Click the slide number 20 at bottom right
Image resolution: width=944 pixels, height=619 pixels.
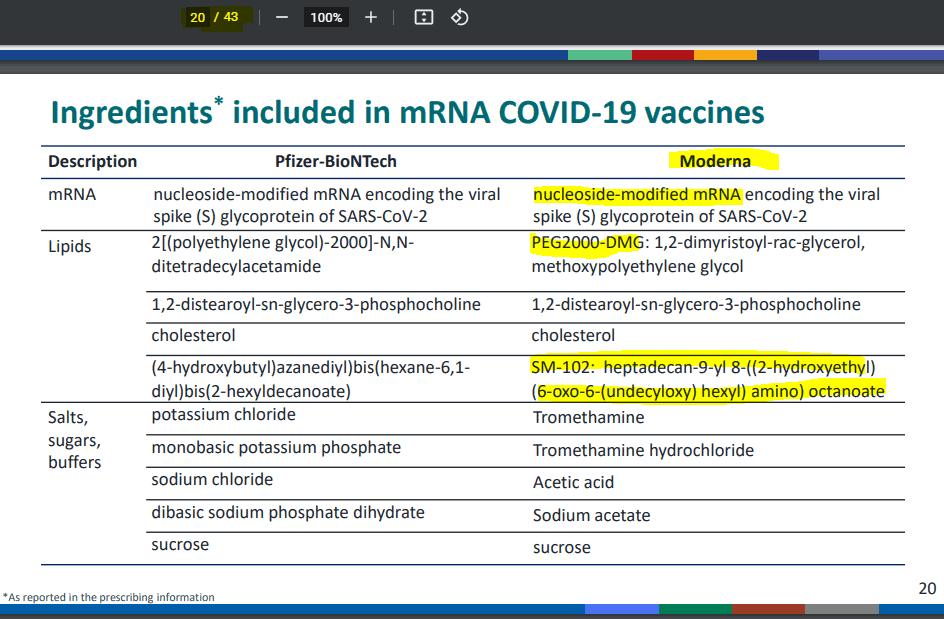[928, 588]
